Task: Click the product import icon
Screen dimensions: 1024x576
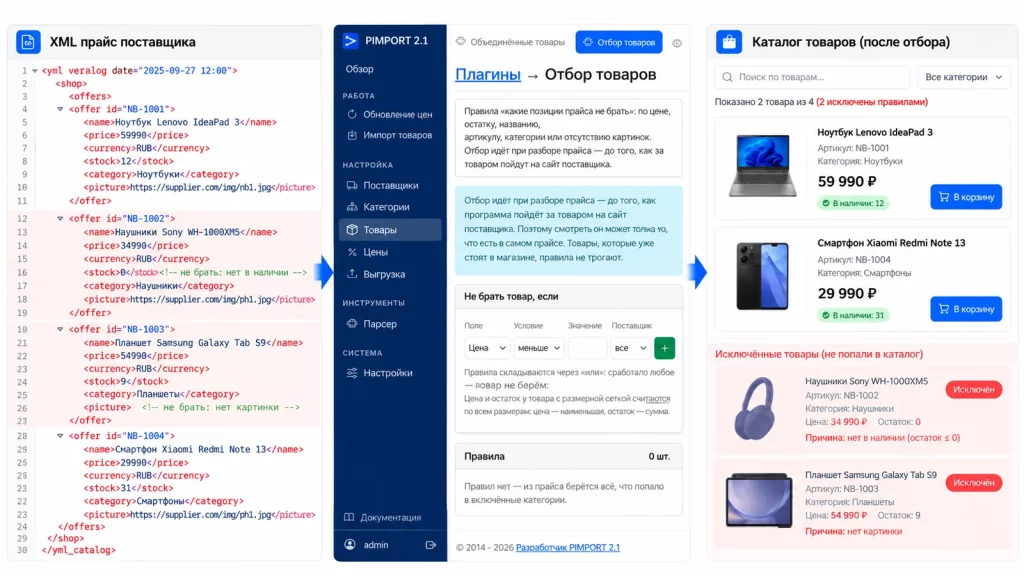Action: click(x=352, y=135)
